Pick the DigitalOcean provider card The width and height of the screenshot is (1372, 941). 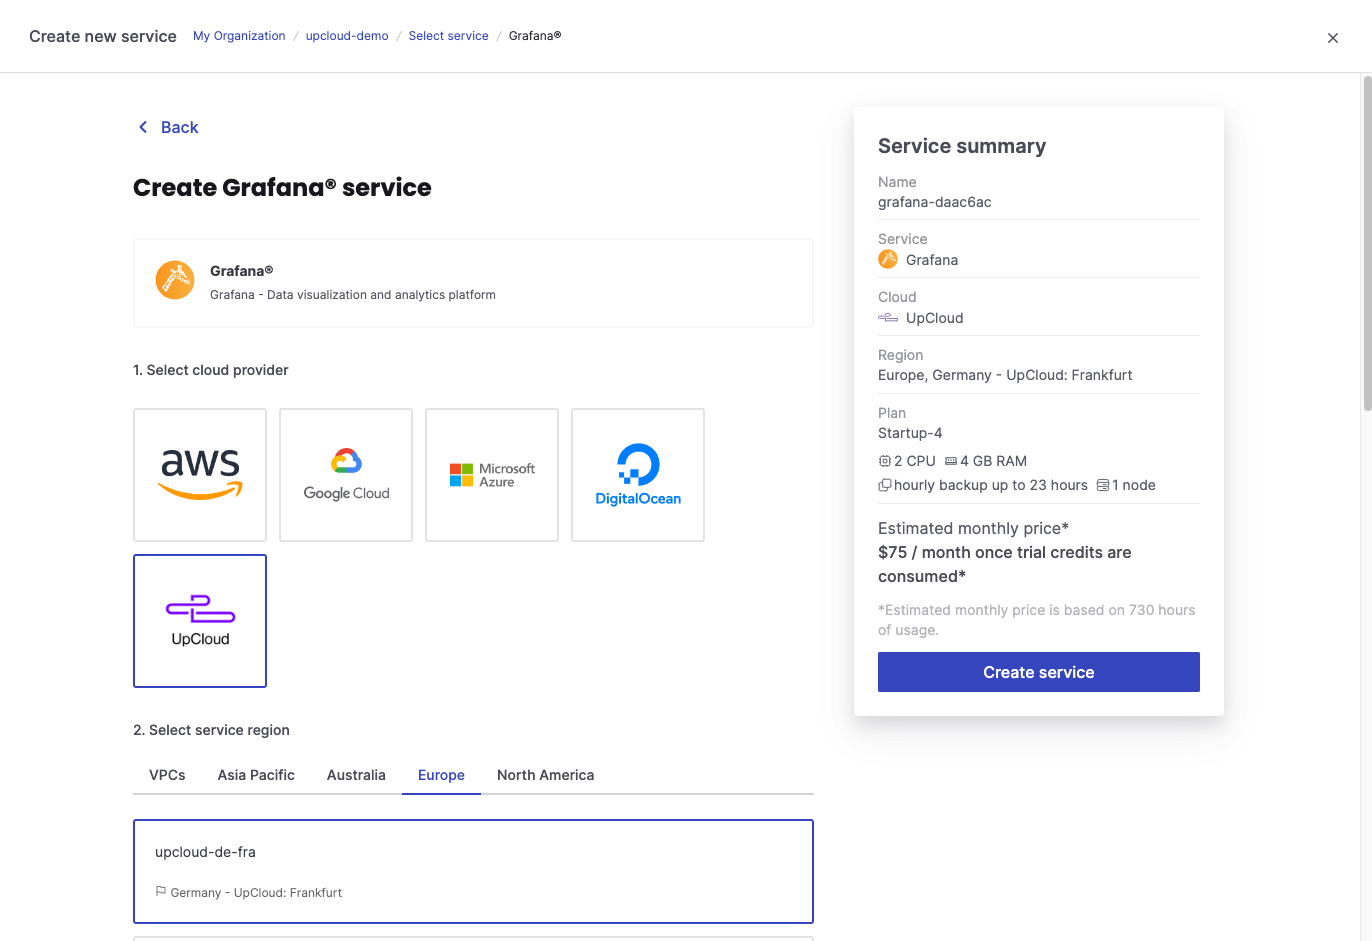pyautogui.click(x=638, y=475)
